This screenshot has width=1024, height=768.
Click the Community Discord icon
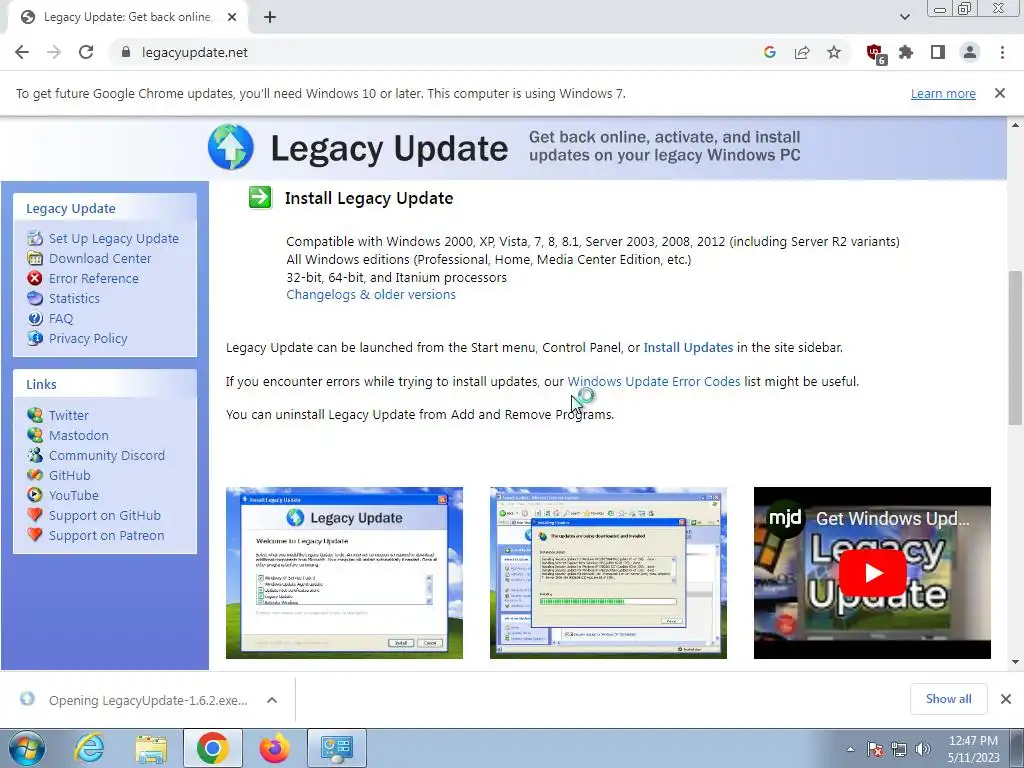[x=35, y=455]
